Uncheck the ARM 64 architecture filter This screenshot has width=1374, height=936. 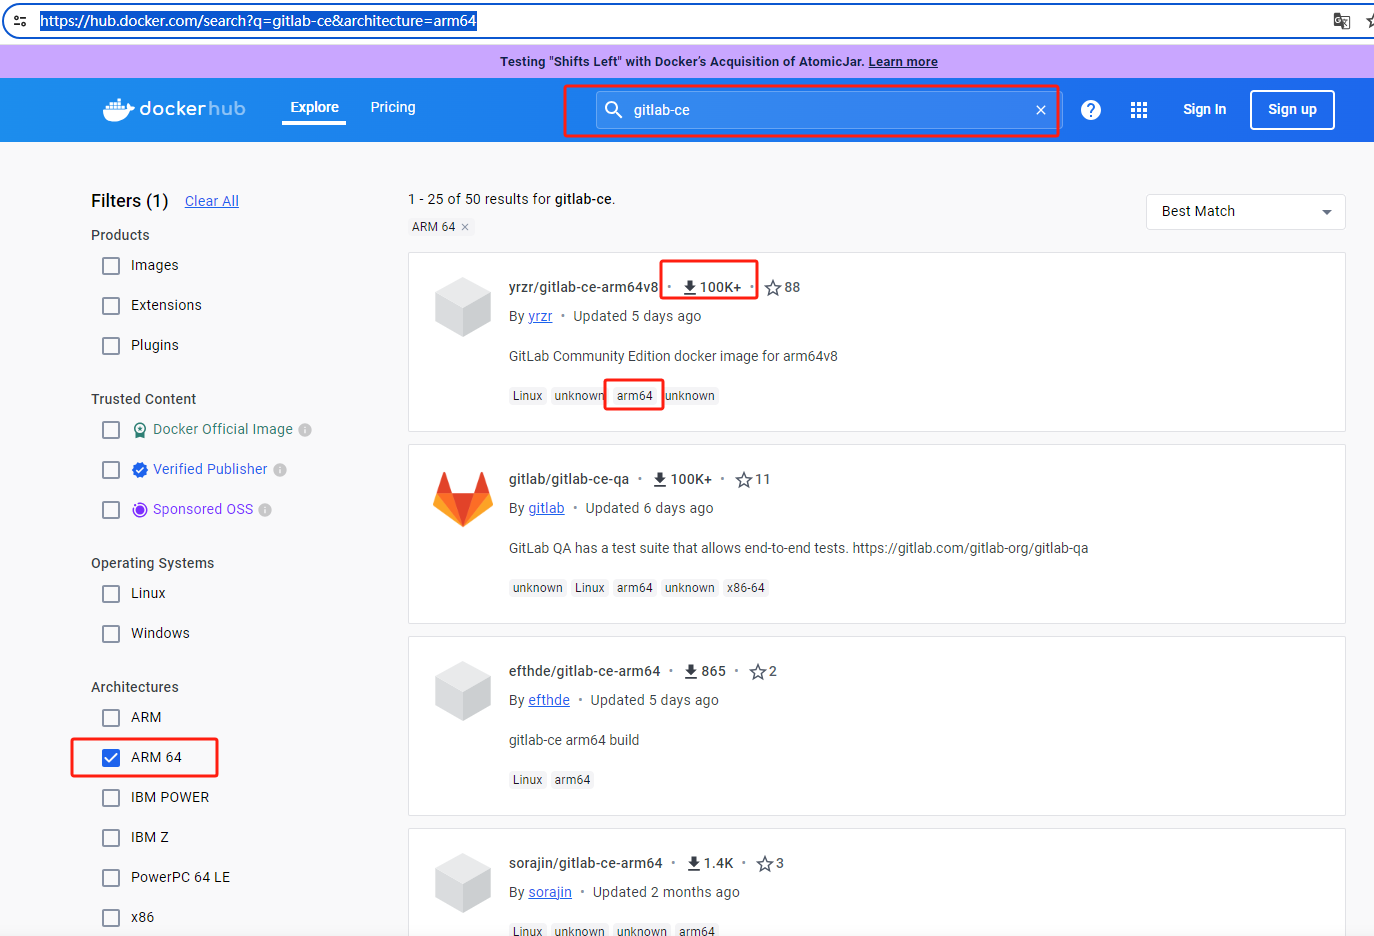click(110, 757)
